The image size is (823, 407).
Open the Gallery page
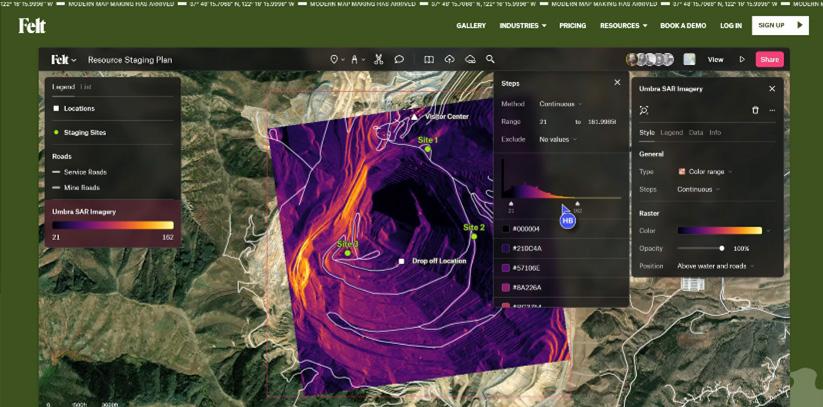471,25
